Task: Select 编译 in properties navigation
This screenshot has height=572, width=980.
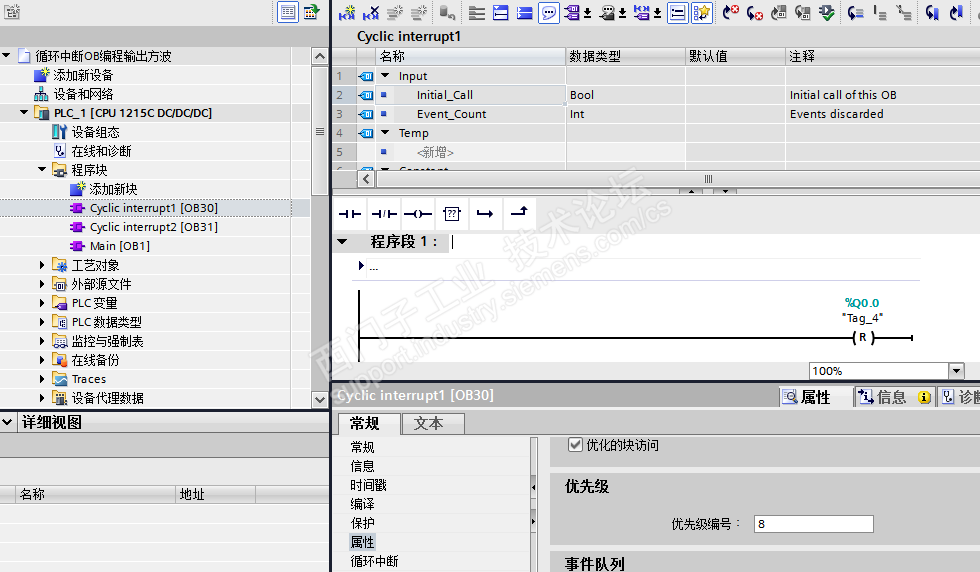Action: (x=362, y=504)
